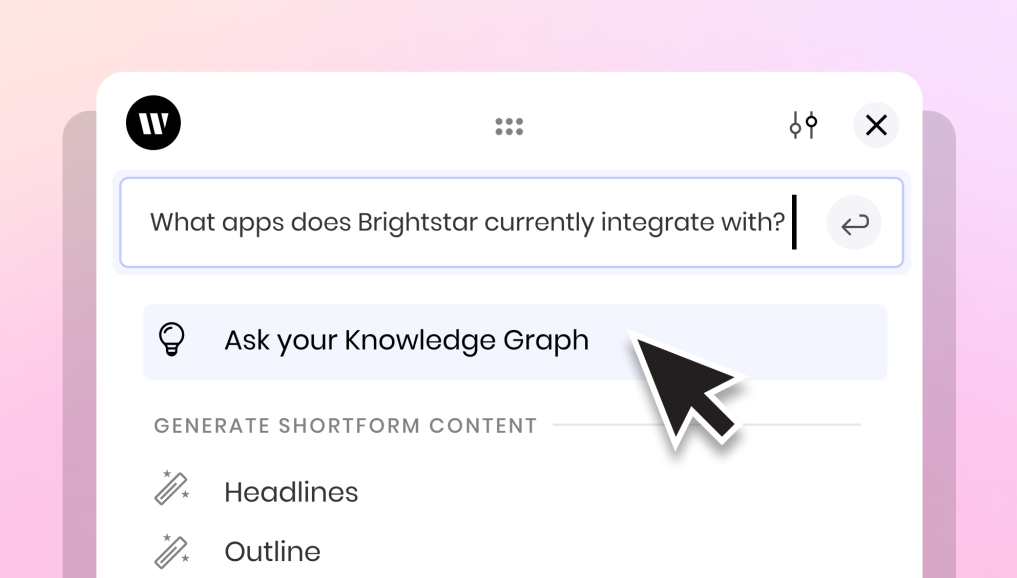Click the magic wand icon next to Outline
This screenshot has width=1017, height=578.
(172, 551)
